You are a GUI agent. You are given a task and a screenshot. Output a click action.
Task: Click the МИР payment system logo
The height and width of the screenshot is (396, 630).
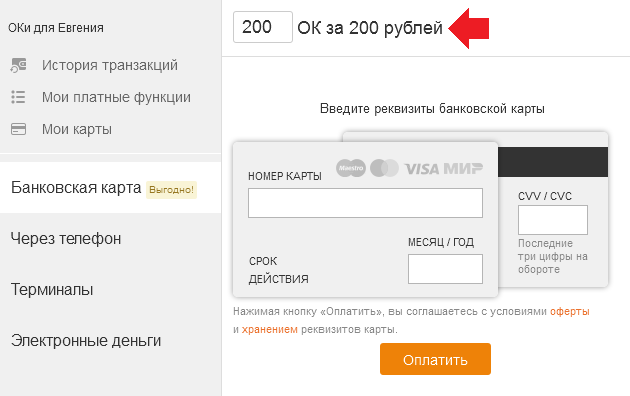(x=462, y=169)
